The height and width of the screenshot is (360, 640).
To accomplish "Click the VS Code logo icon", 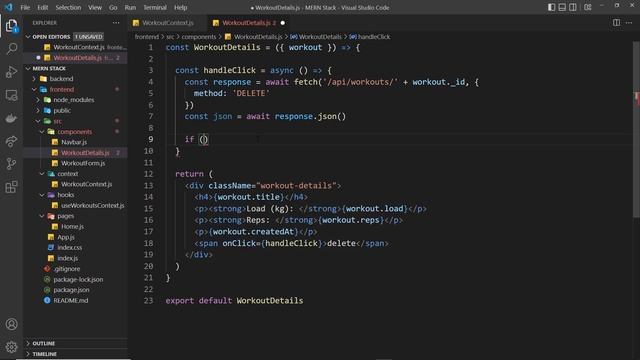I will tap(8, 7).
